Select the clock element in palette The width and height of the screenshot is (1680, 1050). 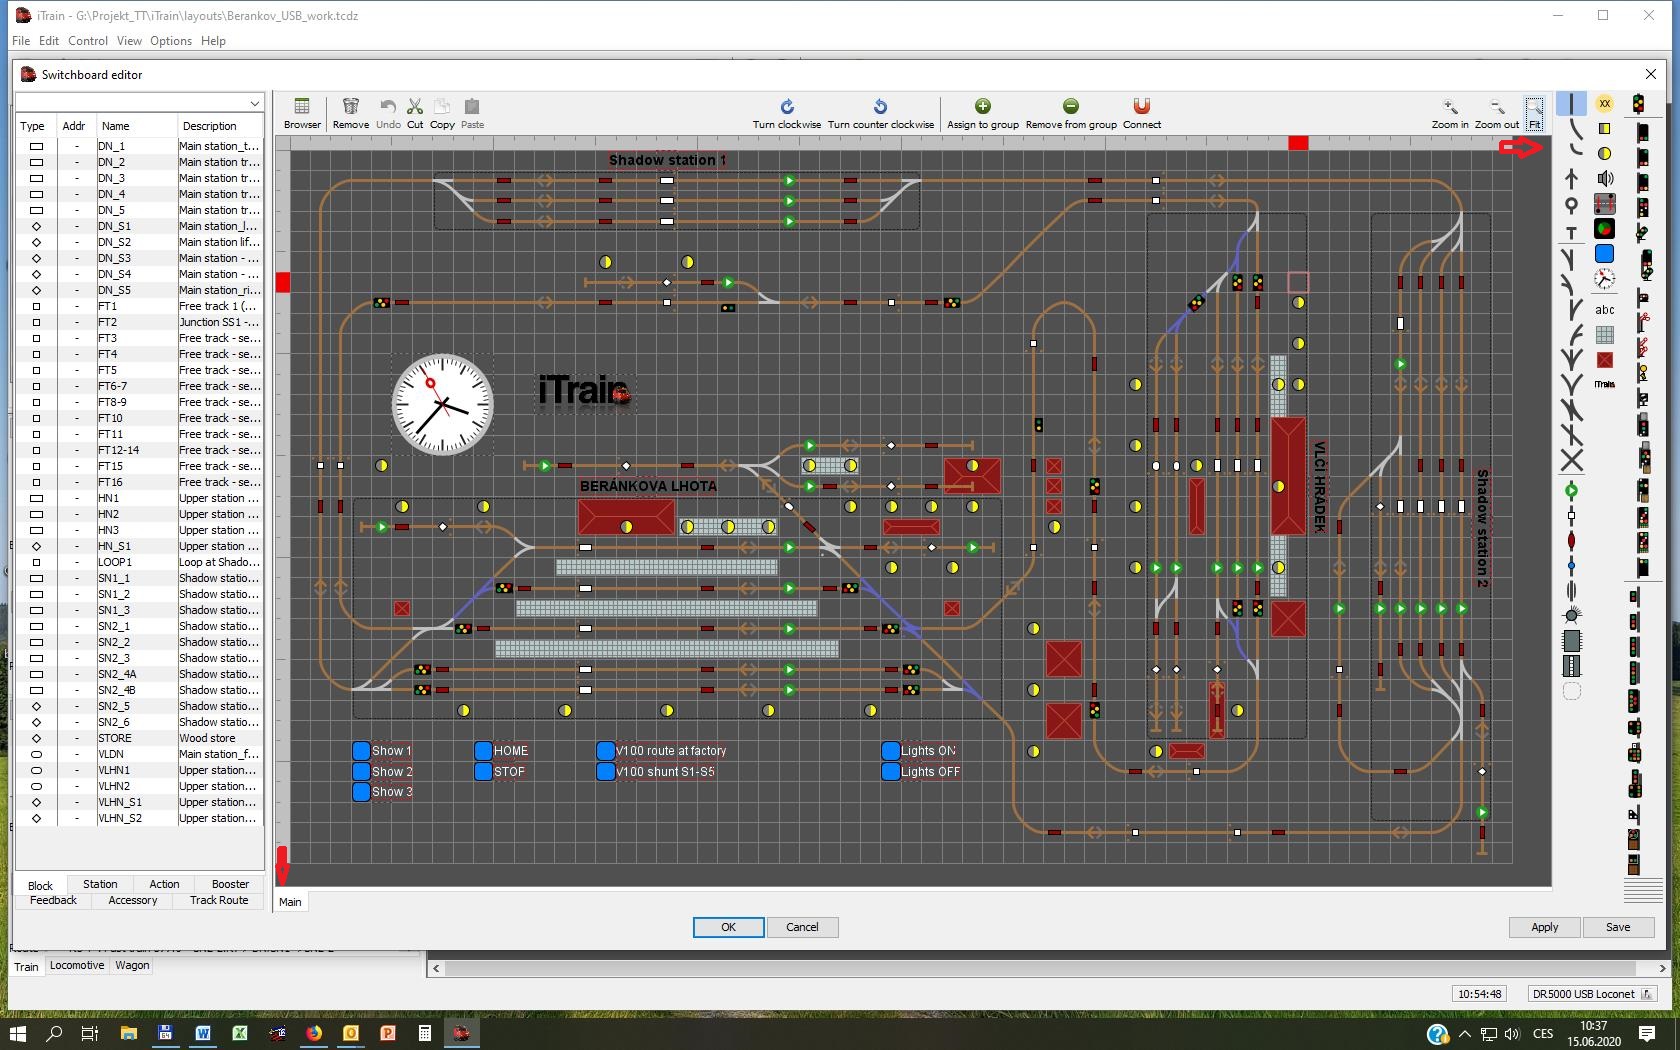point(1605,279)
